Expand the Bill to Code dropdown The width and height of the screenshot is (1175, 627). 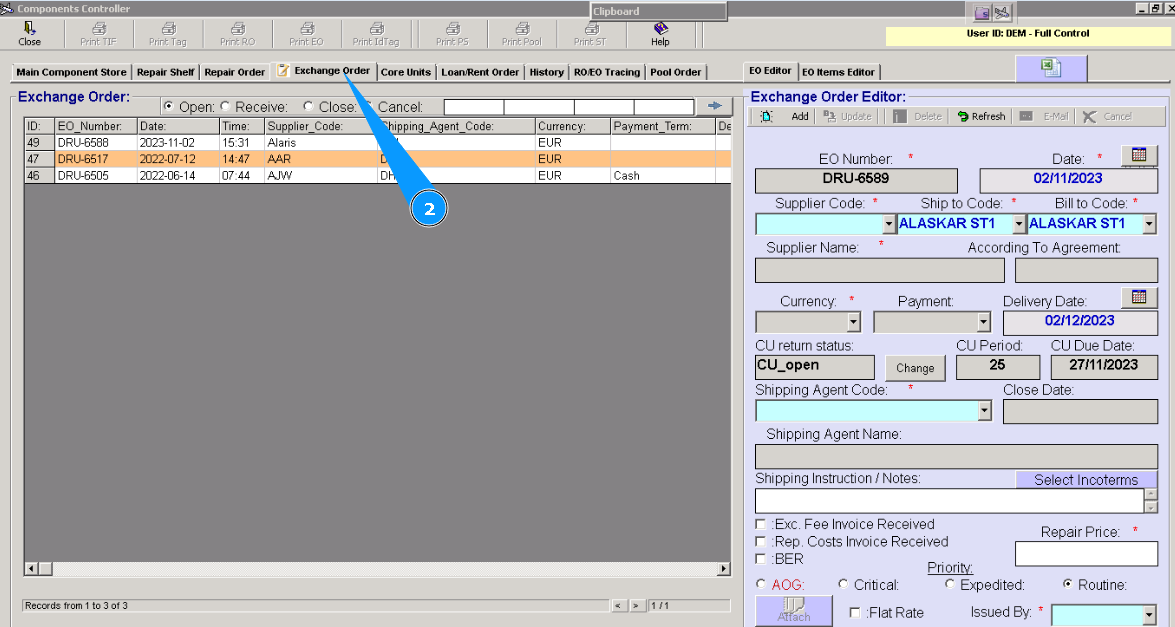click(1150, 224)
